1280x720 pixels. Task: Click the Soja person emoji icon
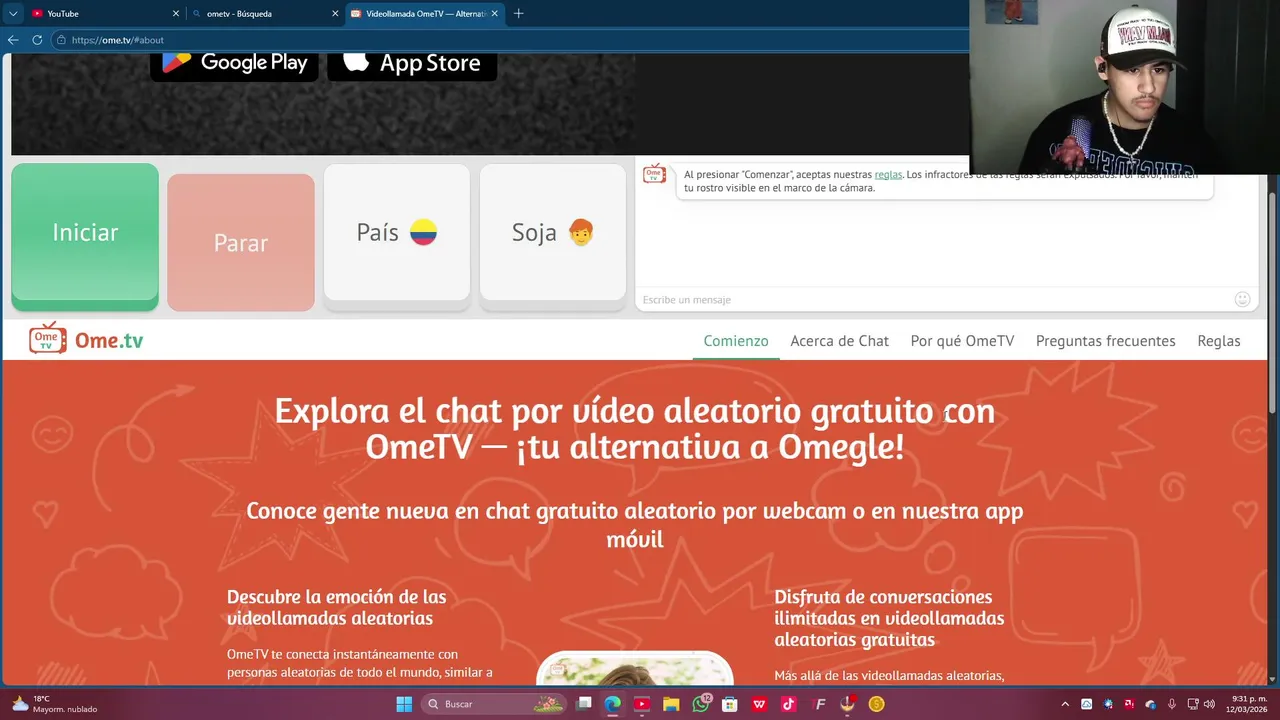tap(581, 233)
